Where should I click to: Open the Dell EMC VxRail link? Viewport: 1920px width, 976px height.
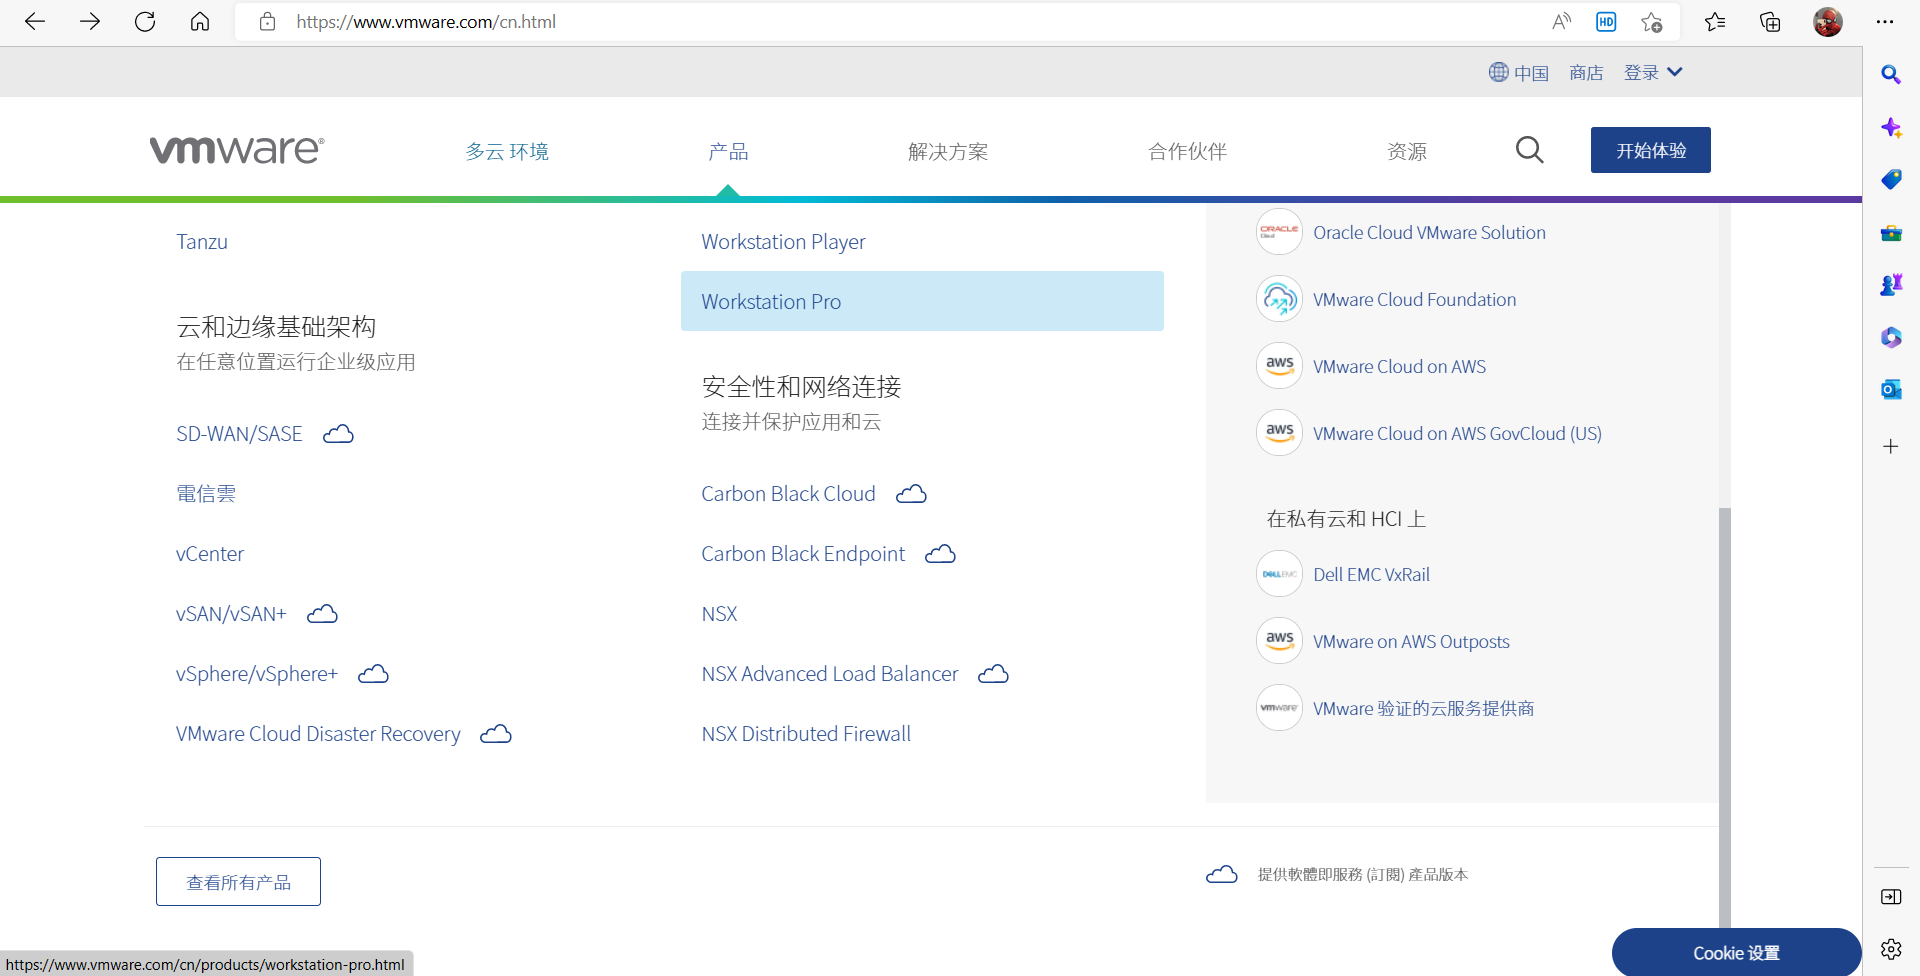coord(1371,574)
